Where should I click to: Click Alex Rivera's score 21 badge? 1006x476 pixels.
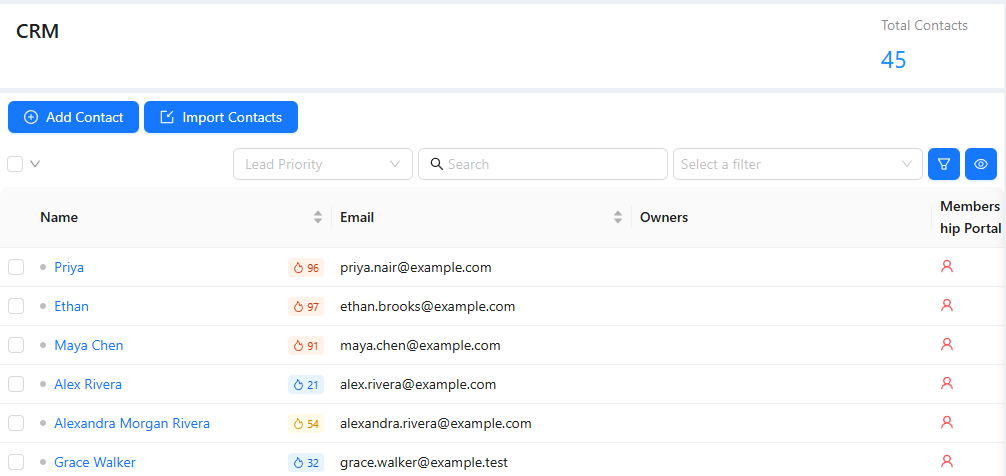click(306, 385)
